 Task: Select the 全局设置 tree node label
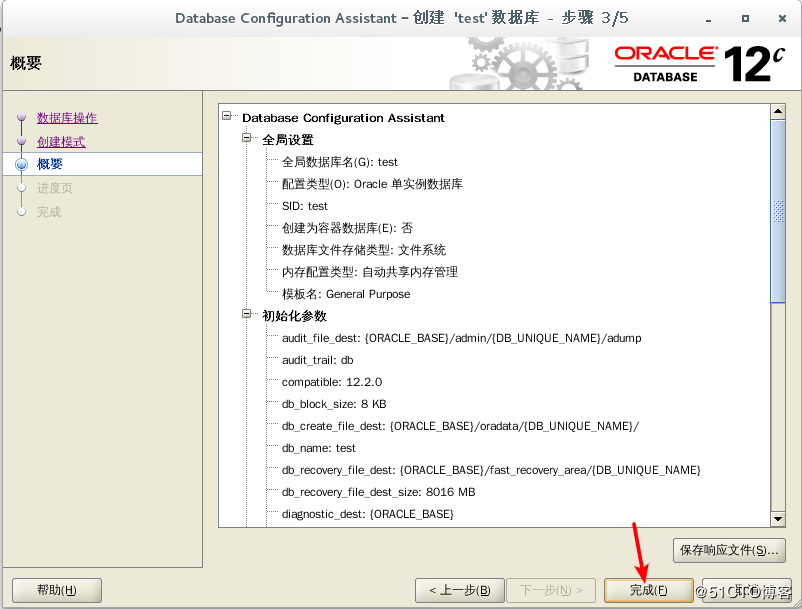tap(288, 140)
